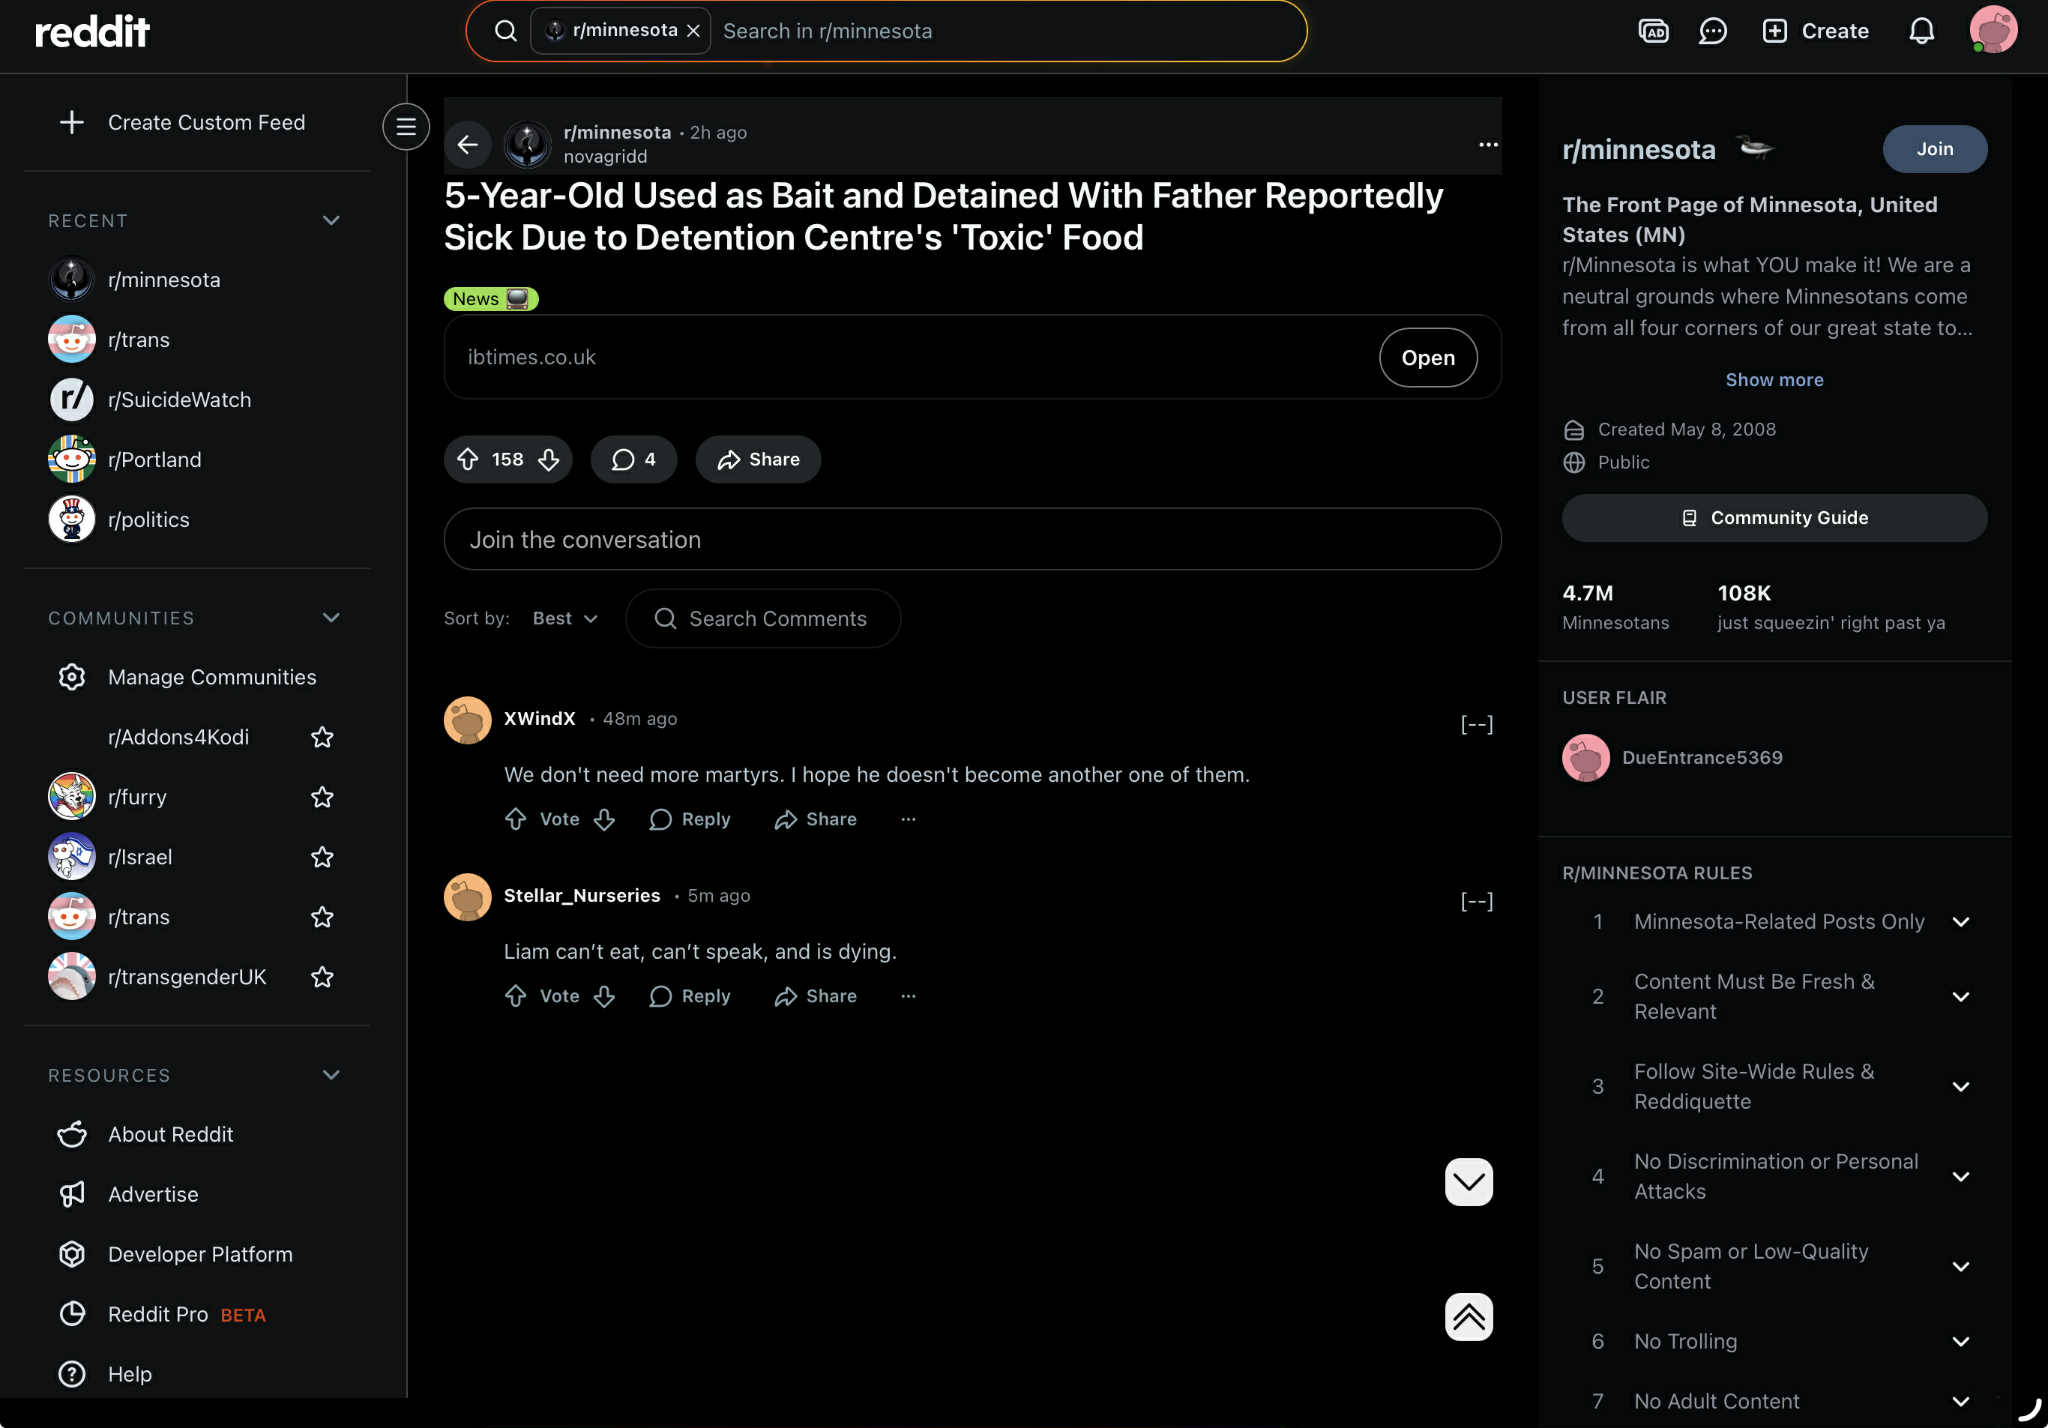Open the post's three-dot options menu
The width and height of the screenshot is (2048, 1428).
[x=1488, y=144]
